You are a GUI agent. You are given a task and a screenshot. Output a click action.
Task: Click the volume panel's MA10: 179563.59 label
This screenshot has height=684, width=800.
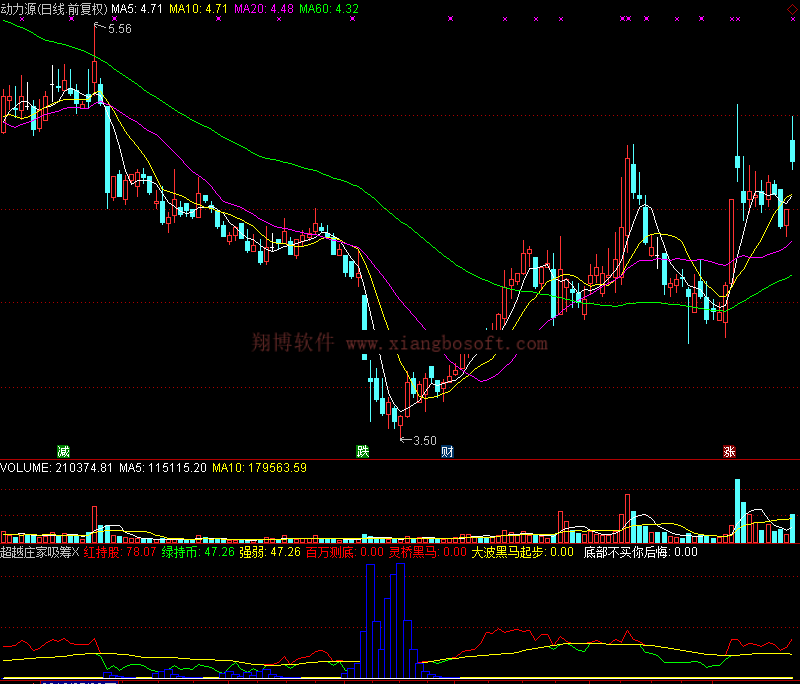[x=259, y=467]
